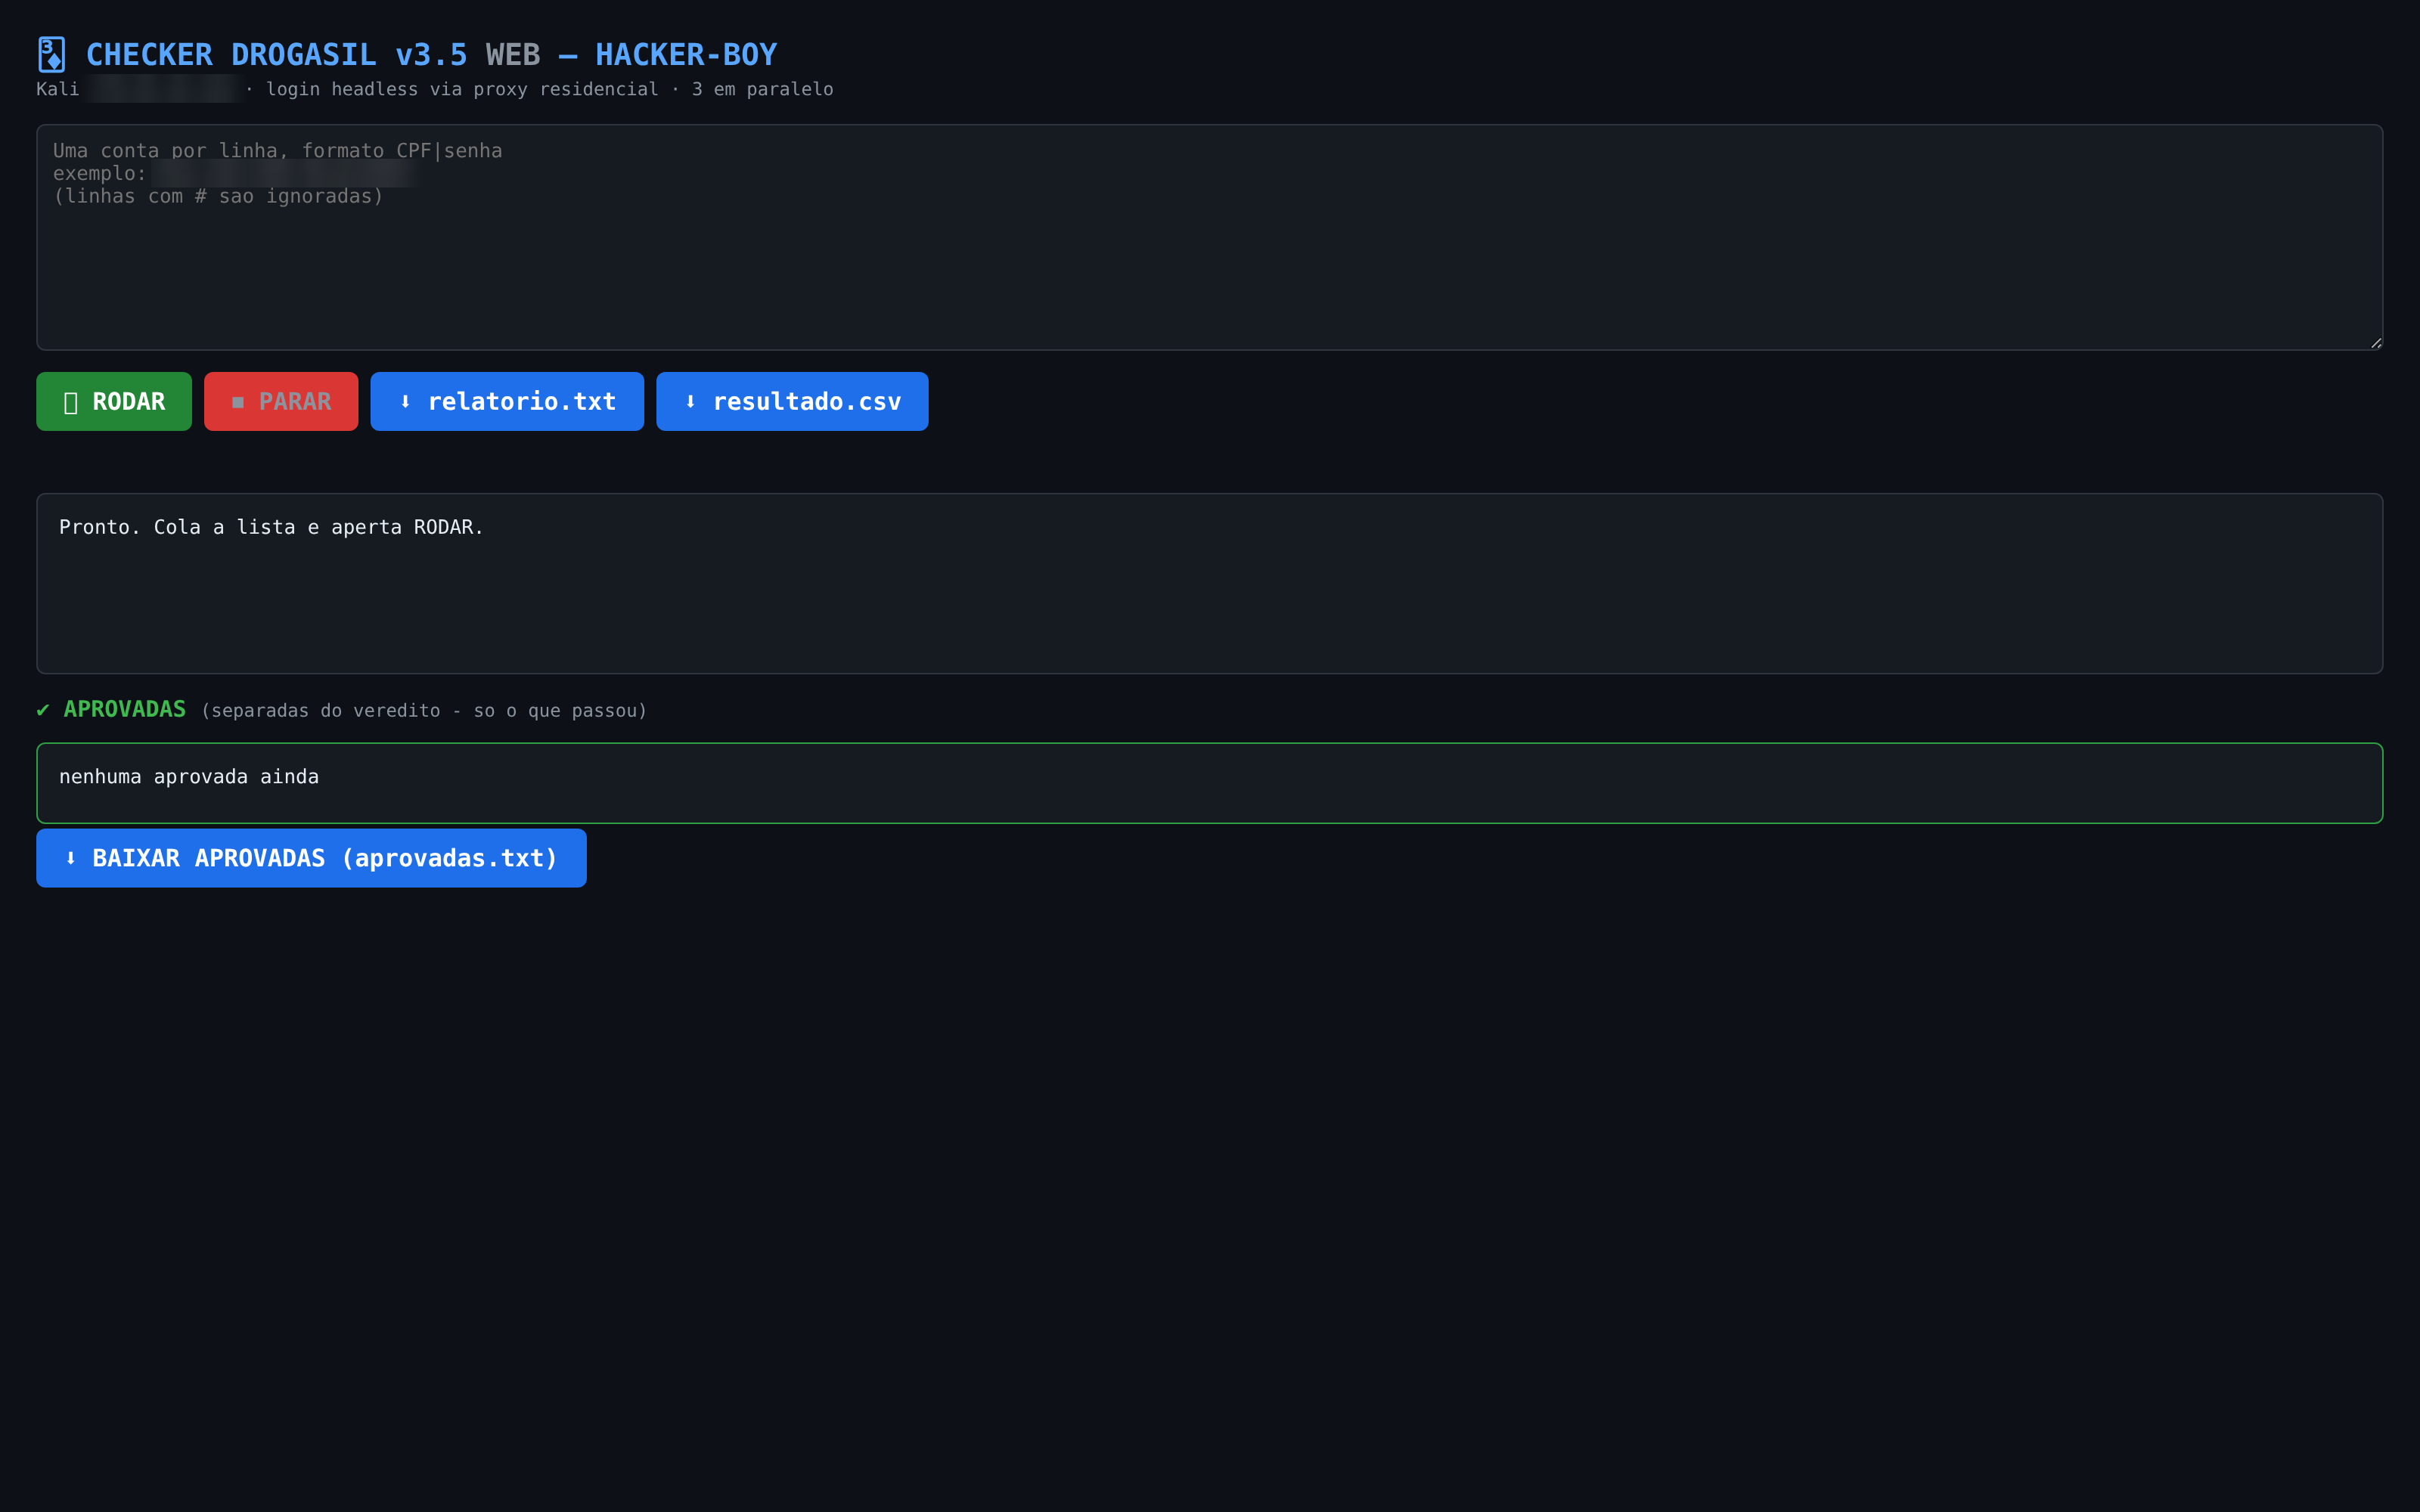Click the 'Pronto. Cola a lista' log message
This screenshot has width=2420, height=1512.
pyautogui.click(x=271, y=527)
